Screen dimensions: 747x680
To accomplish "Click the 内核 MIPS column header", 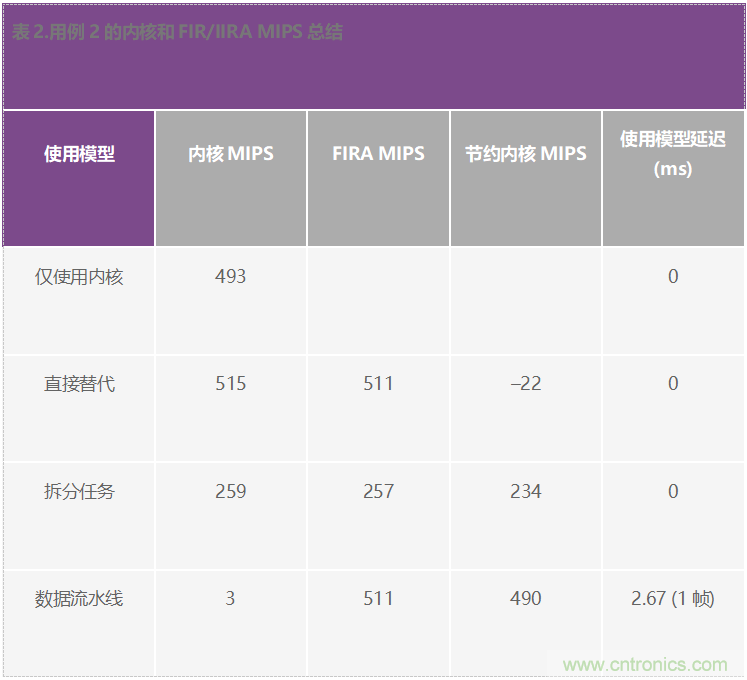I will tap(231, 154).
